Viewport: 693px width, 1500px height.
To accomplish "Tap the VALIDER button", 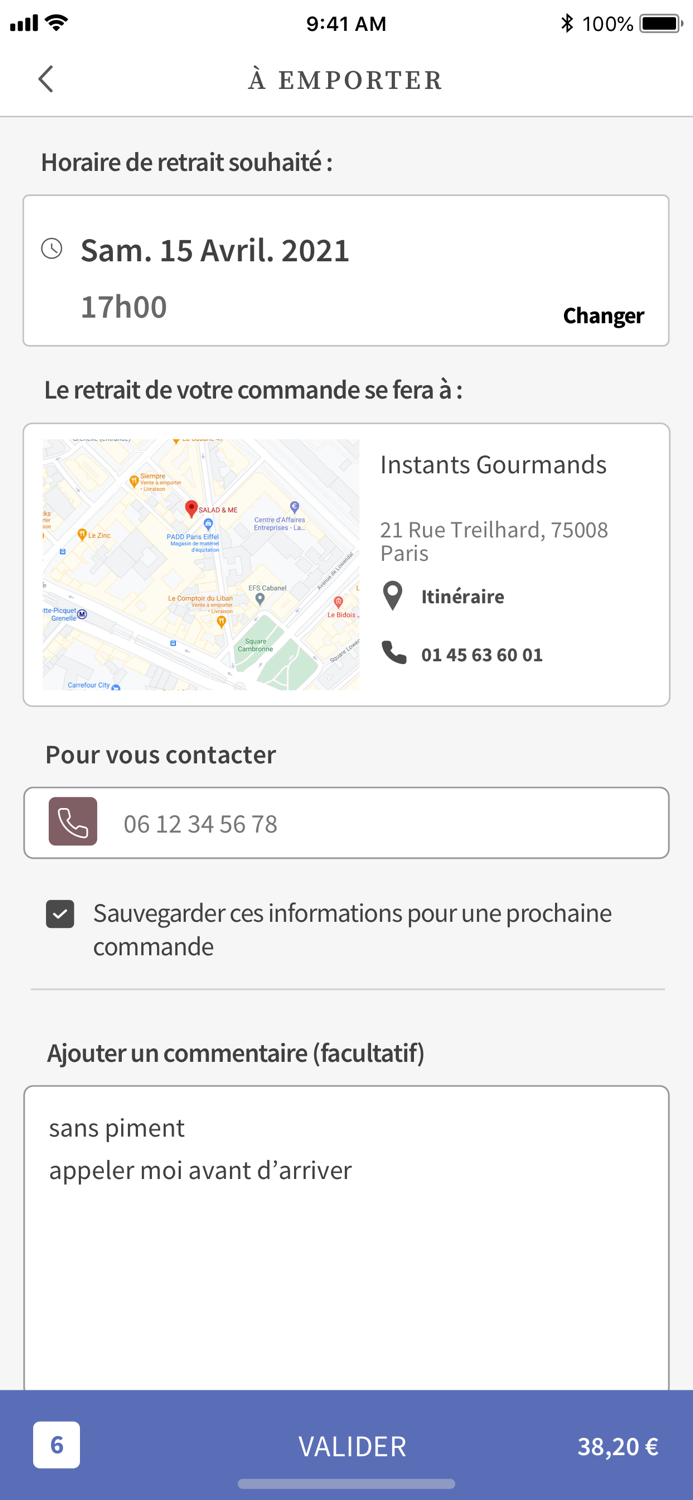I will [x=352, y=1446].
